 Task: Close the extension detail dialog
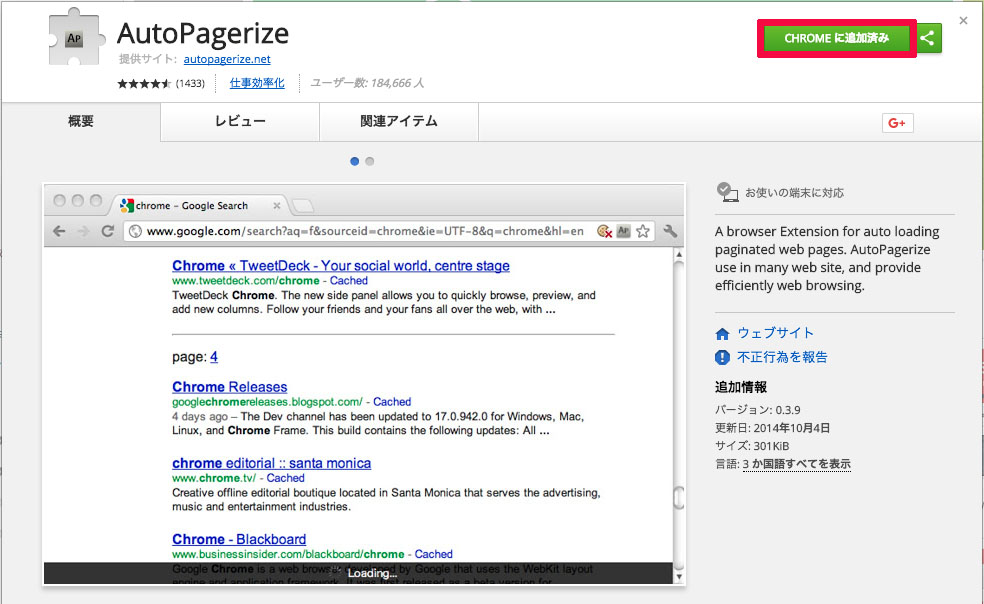tap(963, 21)
